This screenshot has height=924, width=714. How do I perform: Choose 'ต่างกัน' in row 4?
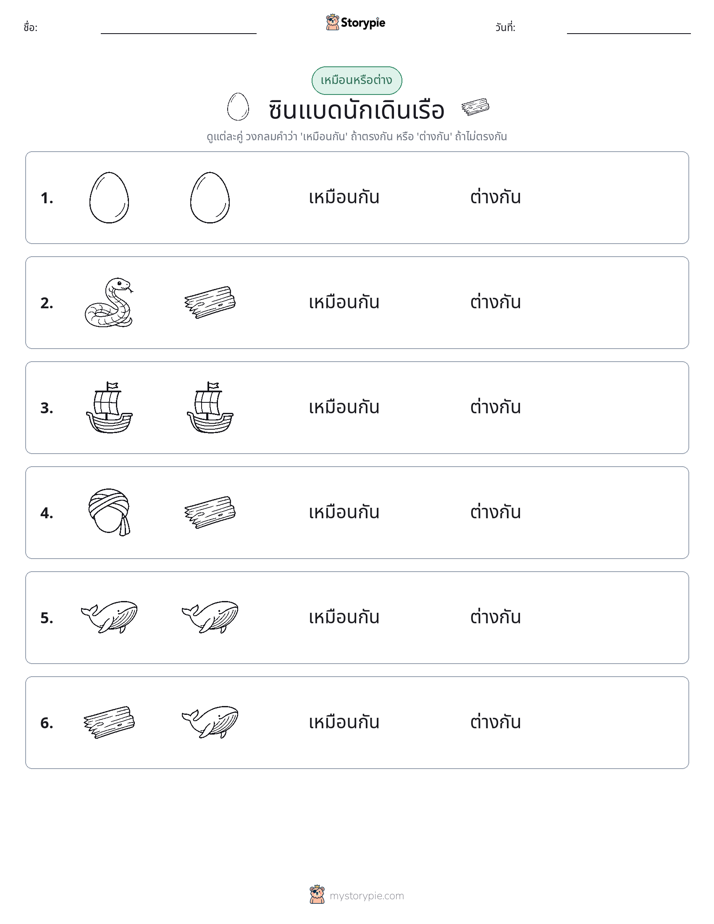tap(495, 512)
